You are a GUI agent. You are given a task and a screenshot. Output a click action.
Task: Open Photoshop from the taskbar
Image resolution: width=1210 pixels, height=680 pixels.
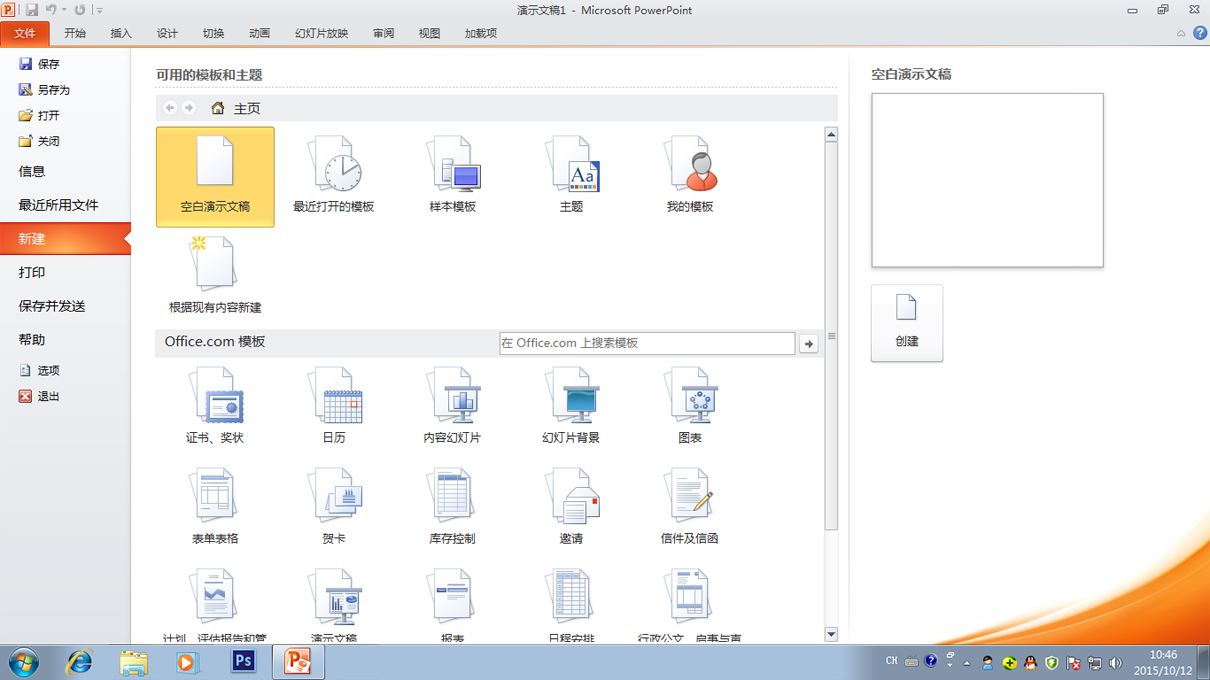243,661
